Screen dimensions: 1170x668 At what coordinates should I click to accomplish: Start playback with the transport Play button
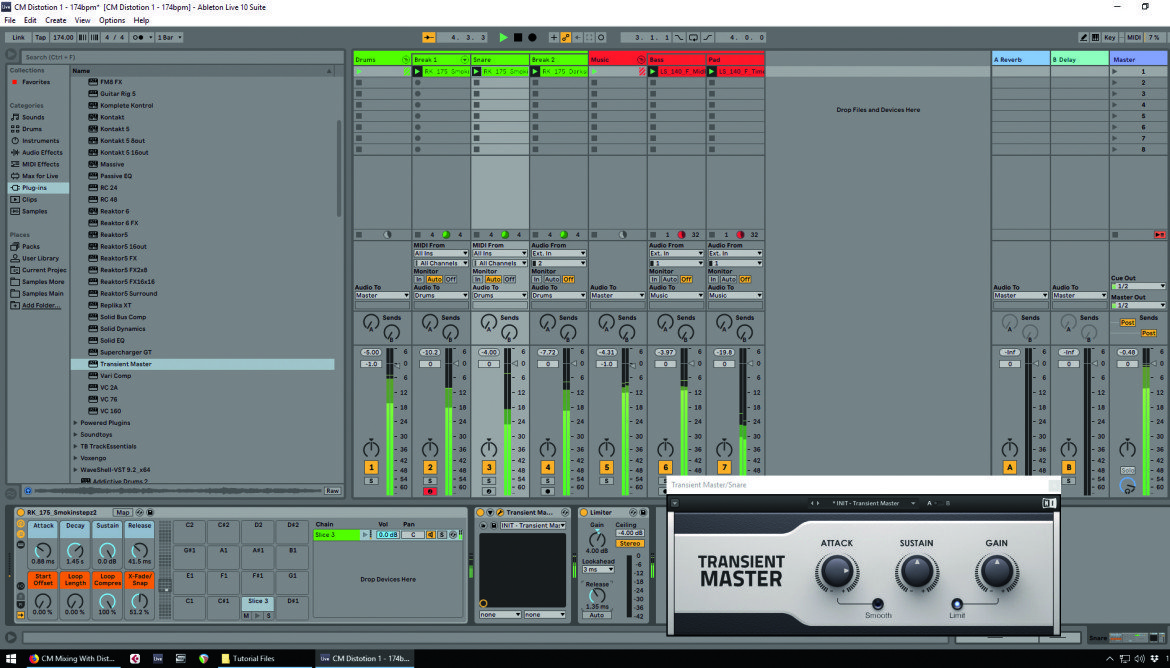coord(504,37)
